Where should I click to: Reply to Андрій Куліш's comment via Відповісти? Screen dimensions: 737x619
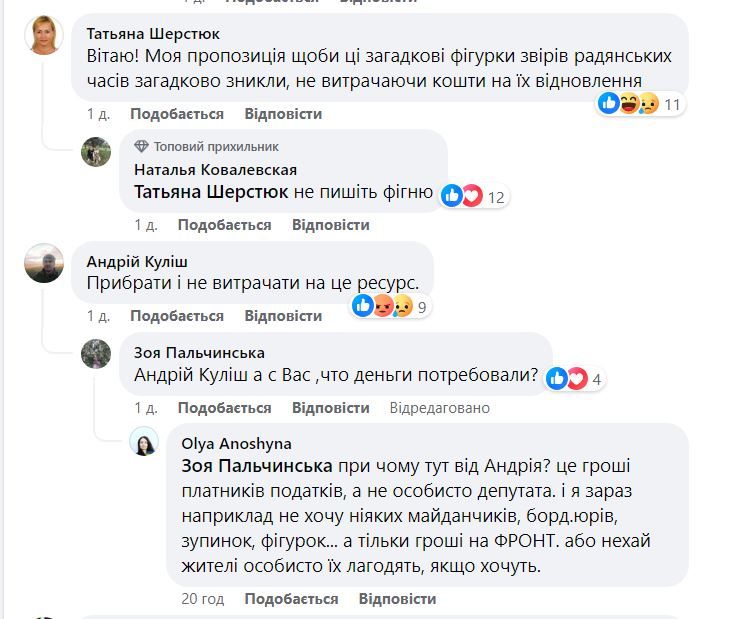tap(283, 316)
